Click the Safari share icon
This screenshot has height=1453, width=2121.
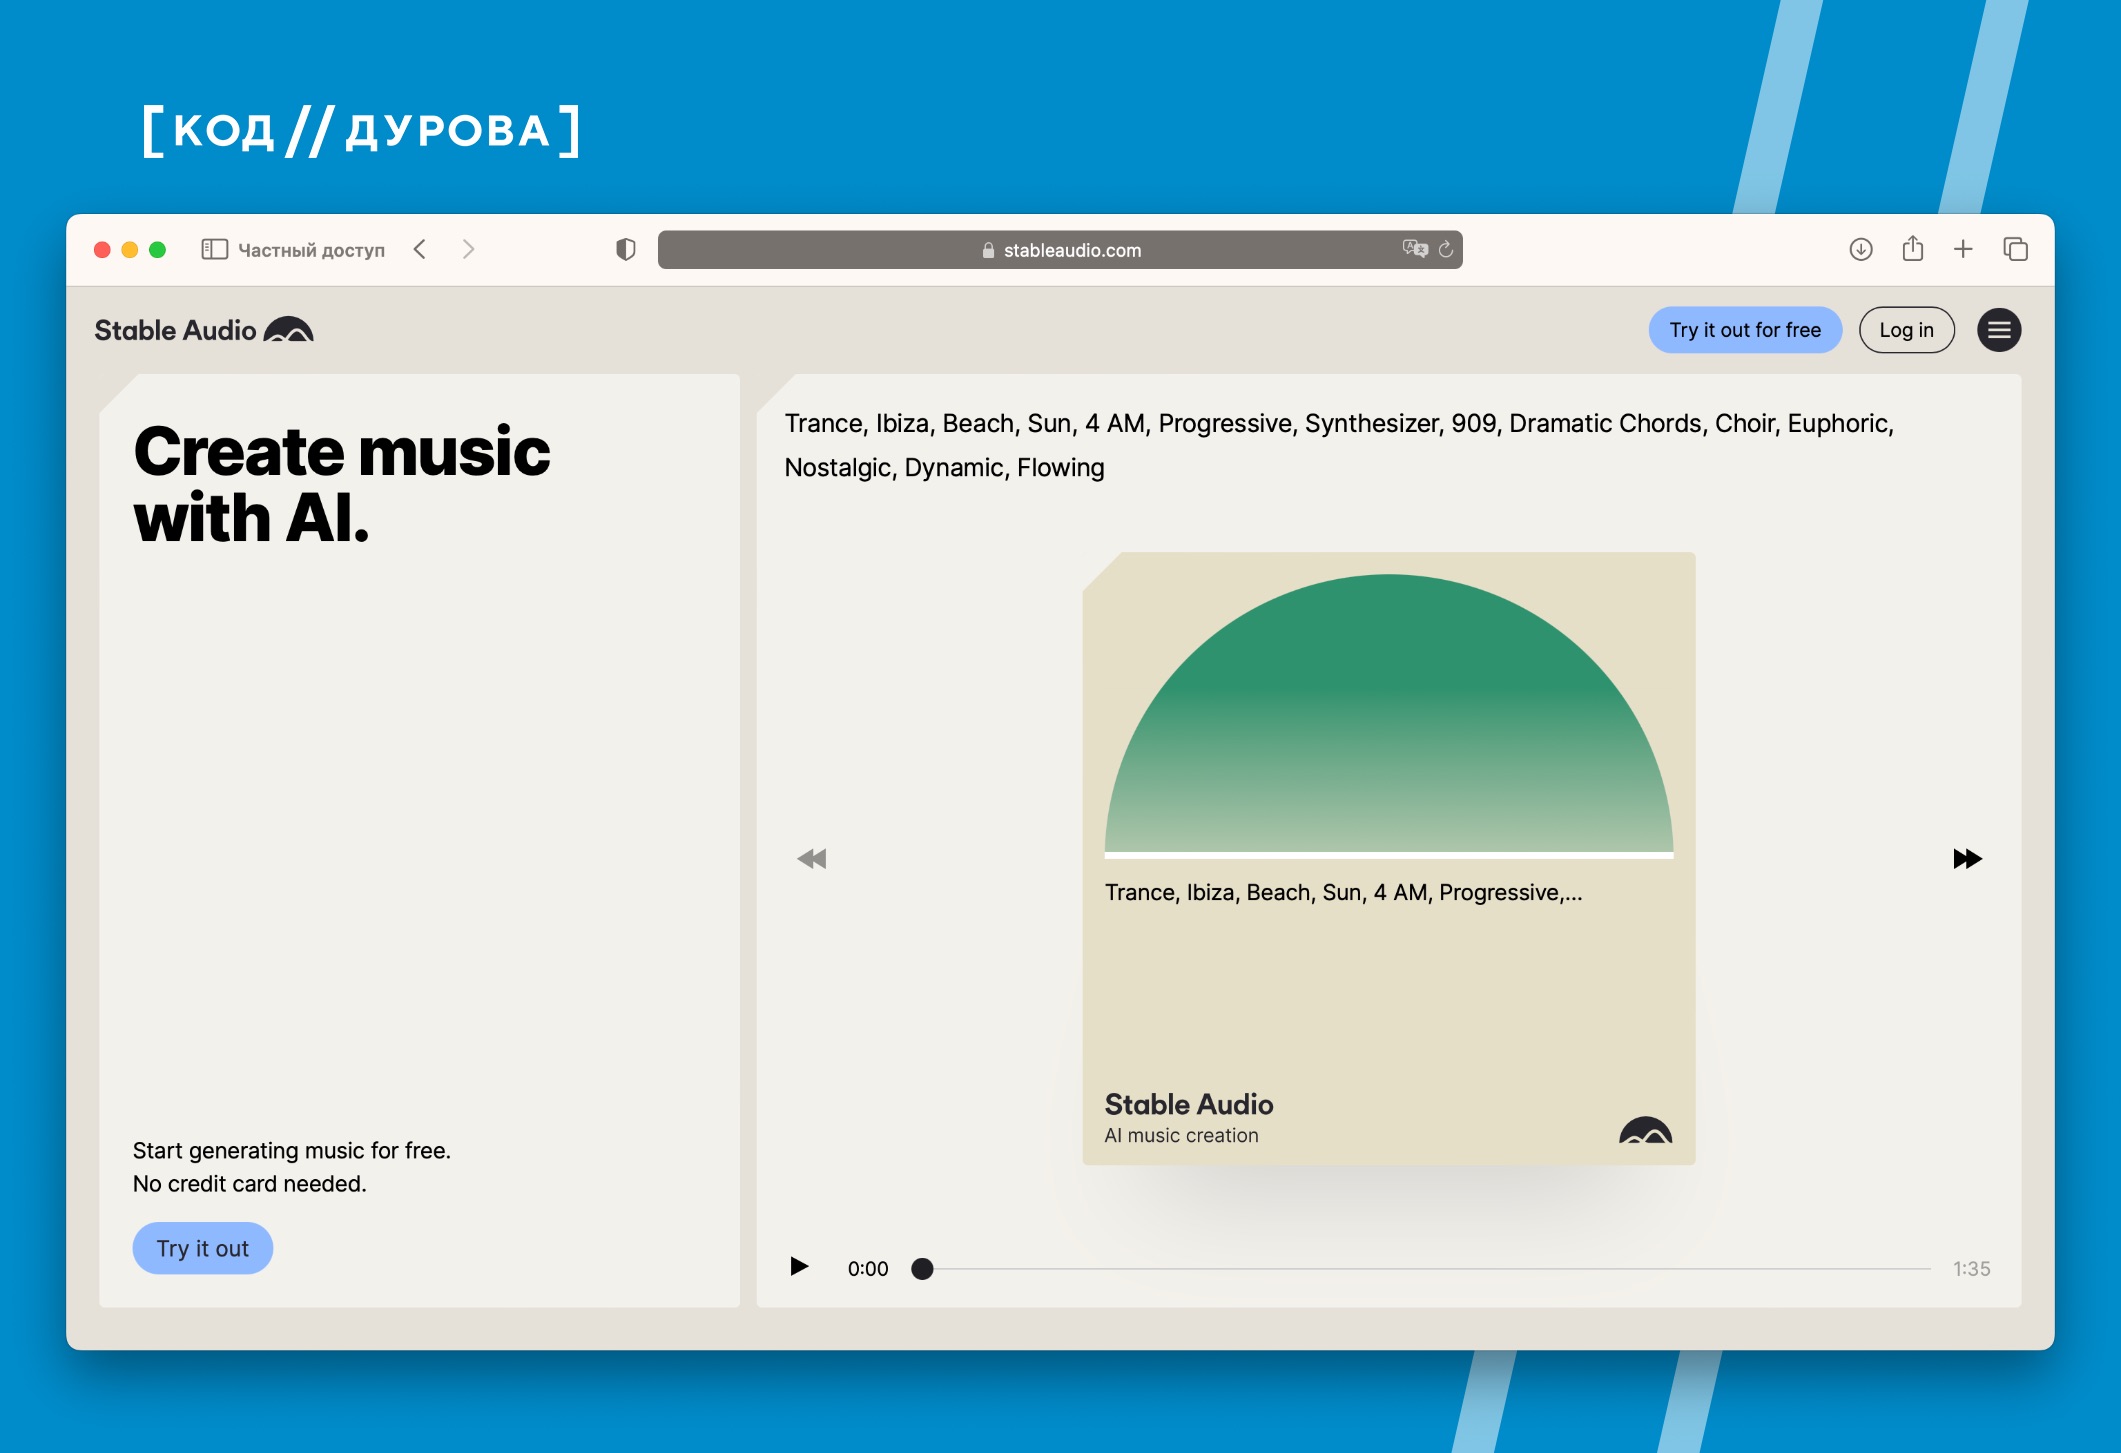(1912, 248)
